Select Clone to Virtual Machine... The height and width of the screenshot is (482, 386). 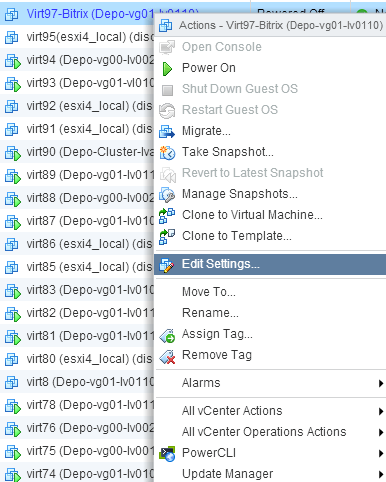(x=271, y=215)
